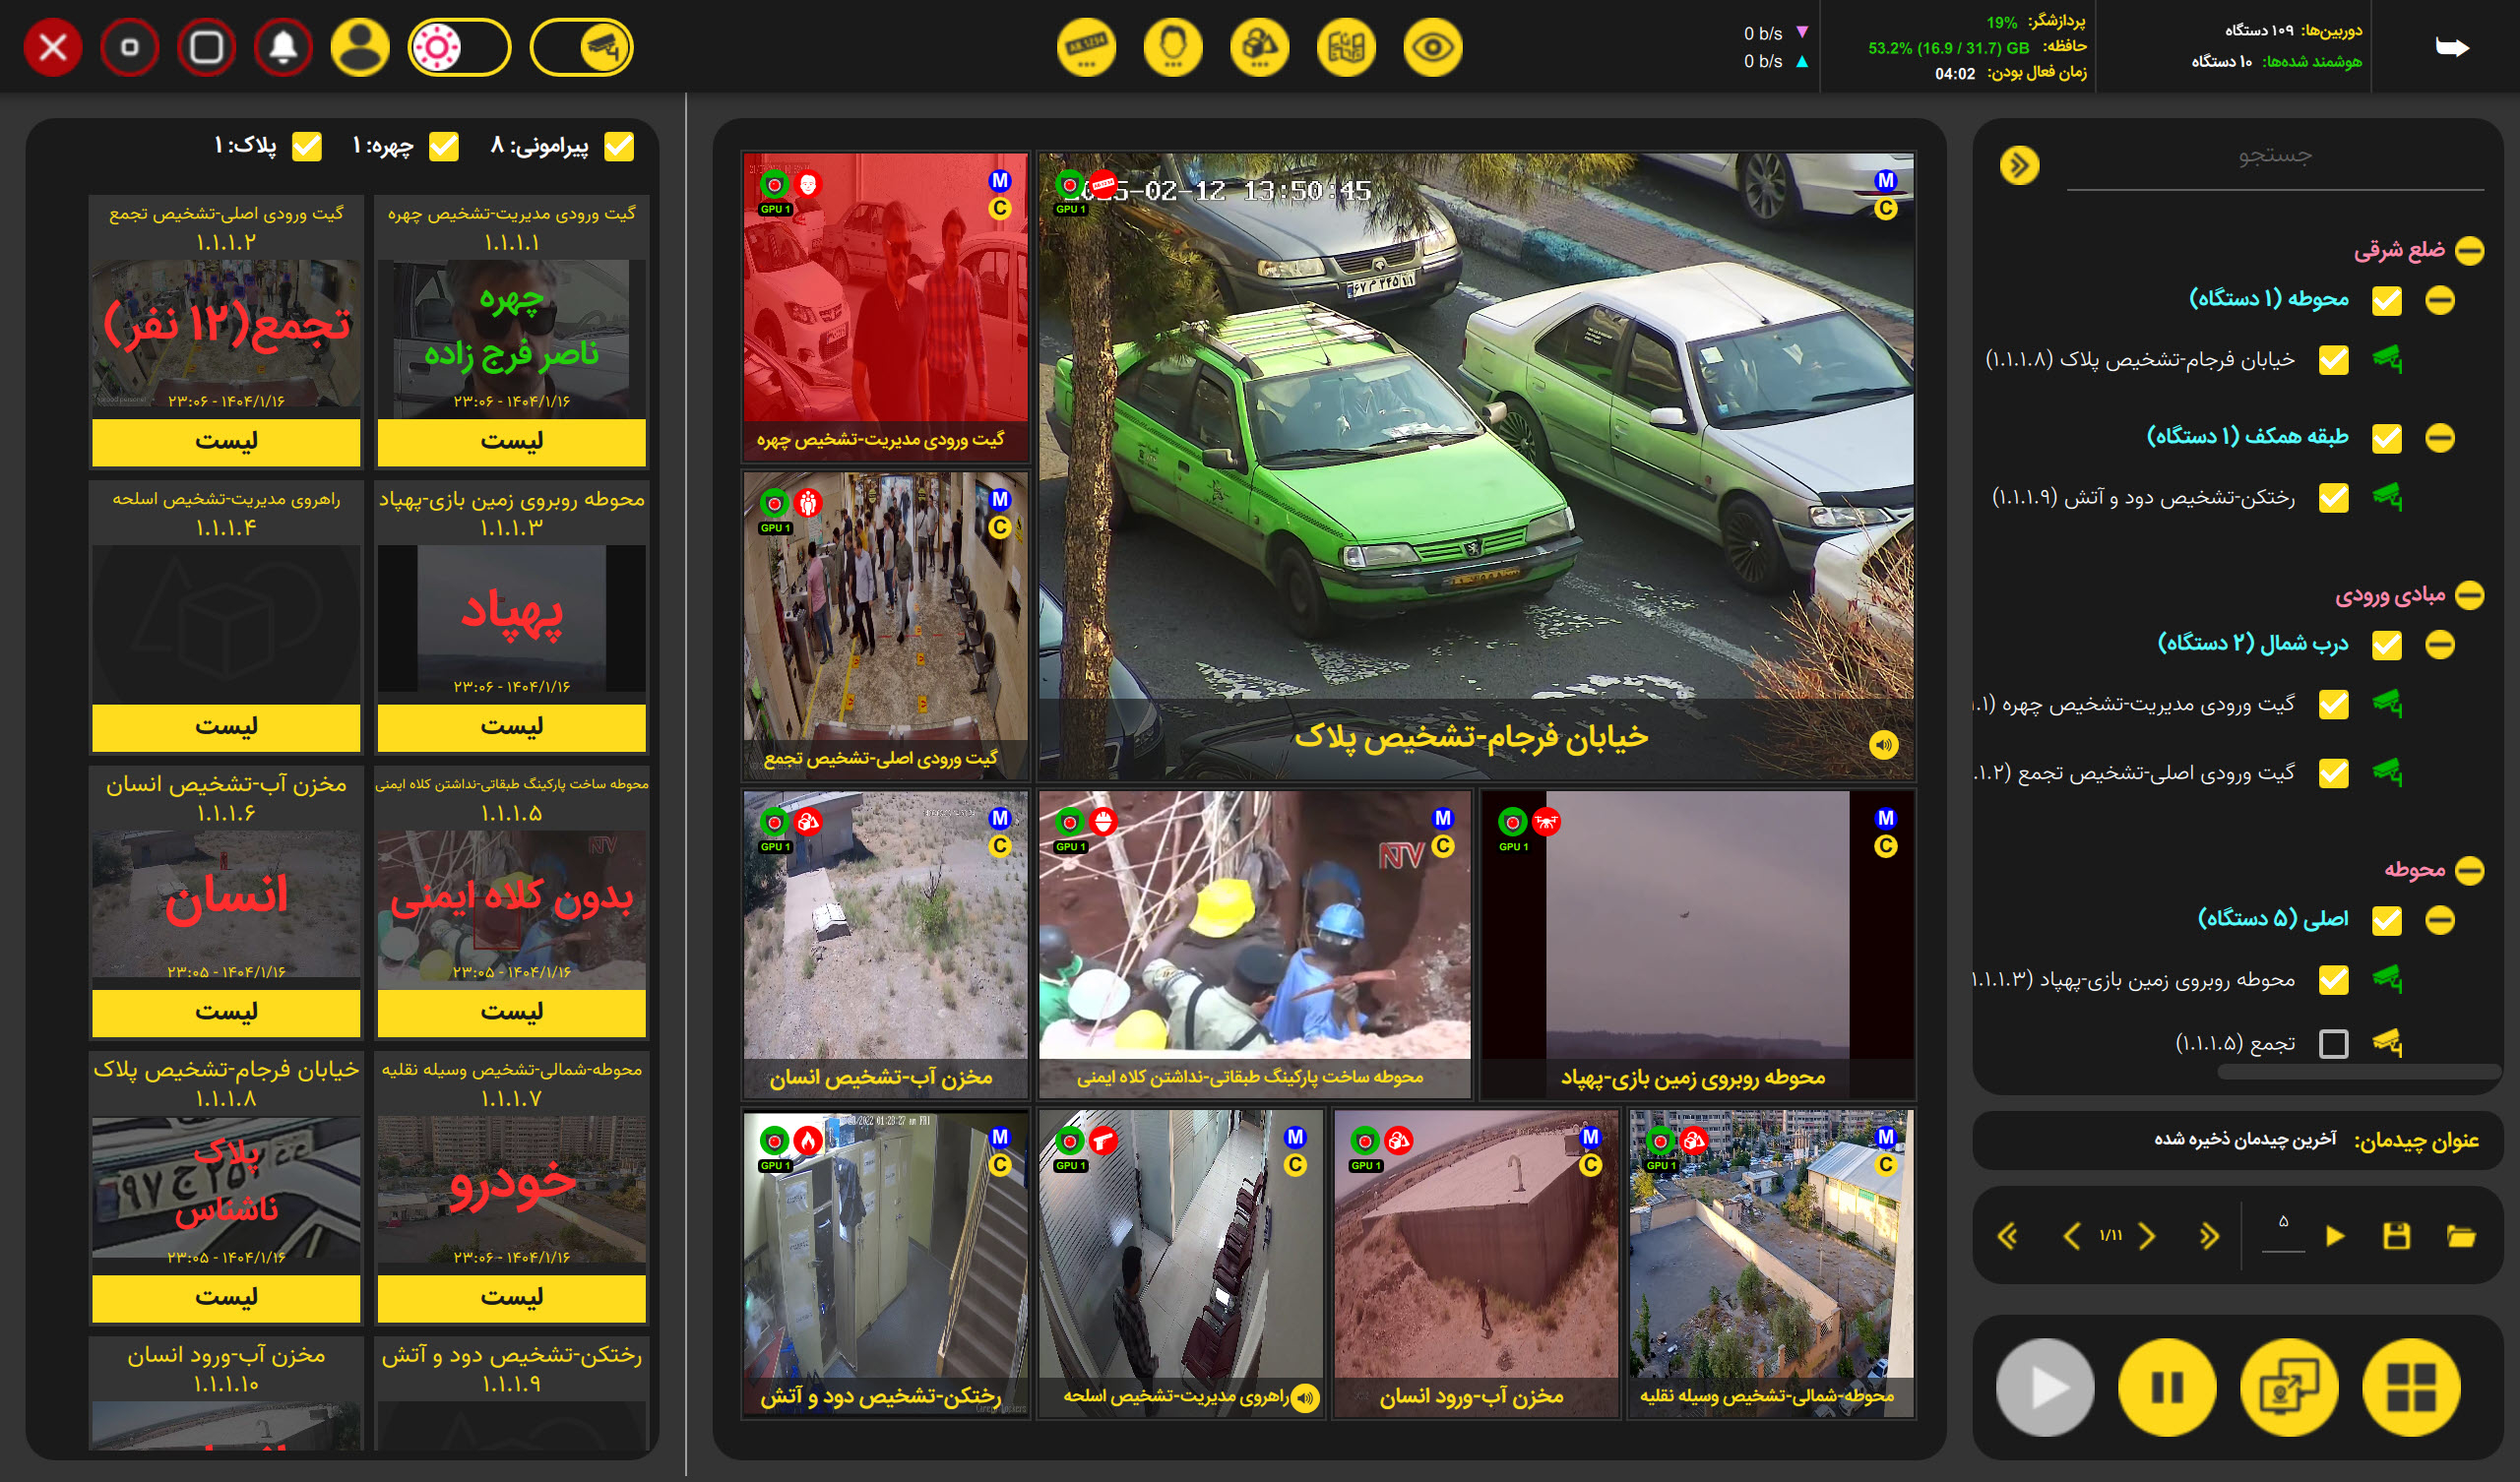Click the eye monitoring icon in top toolbar
Image resolution: width=2520 pixels, height=1482 pixels.
(x=1432, y=47)
